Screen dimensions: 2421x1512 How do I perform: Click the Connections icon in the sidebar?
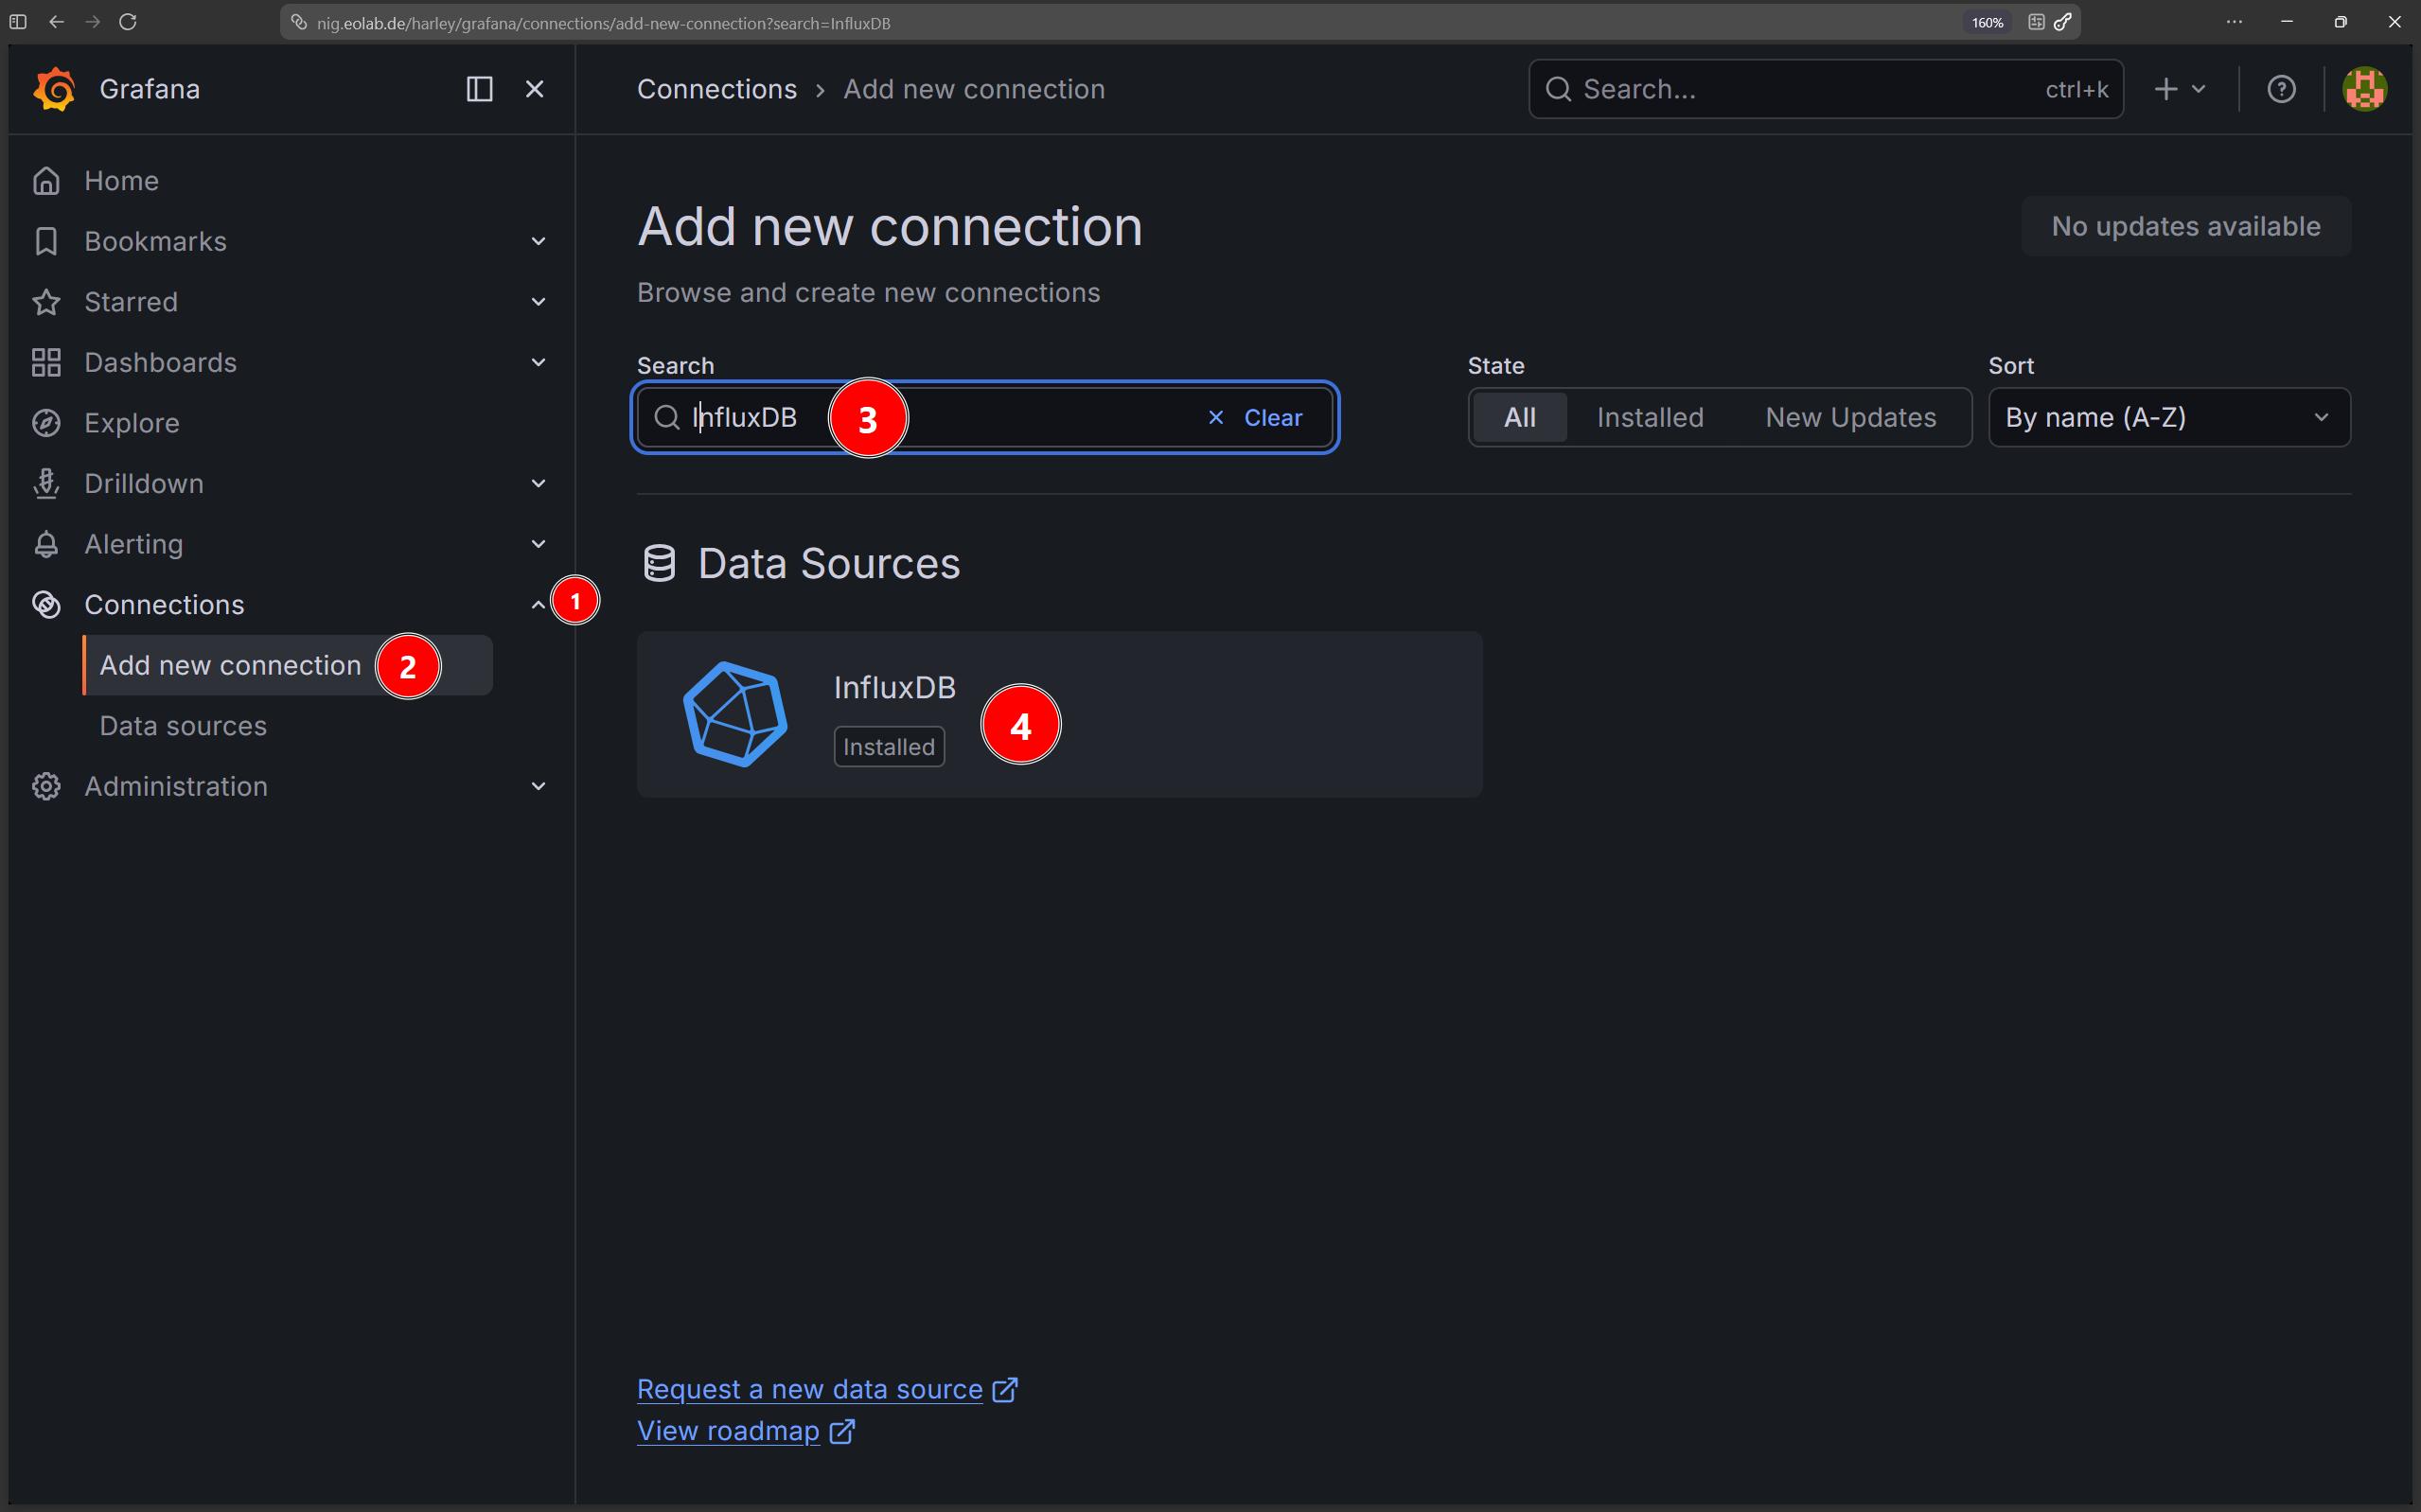pos(46,605)
